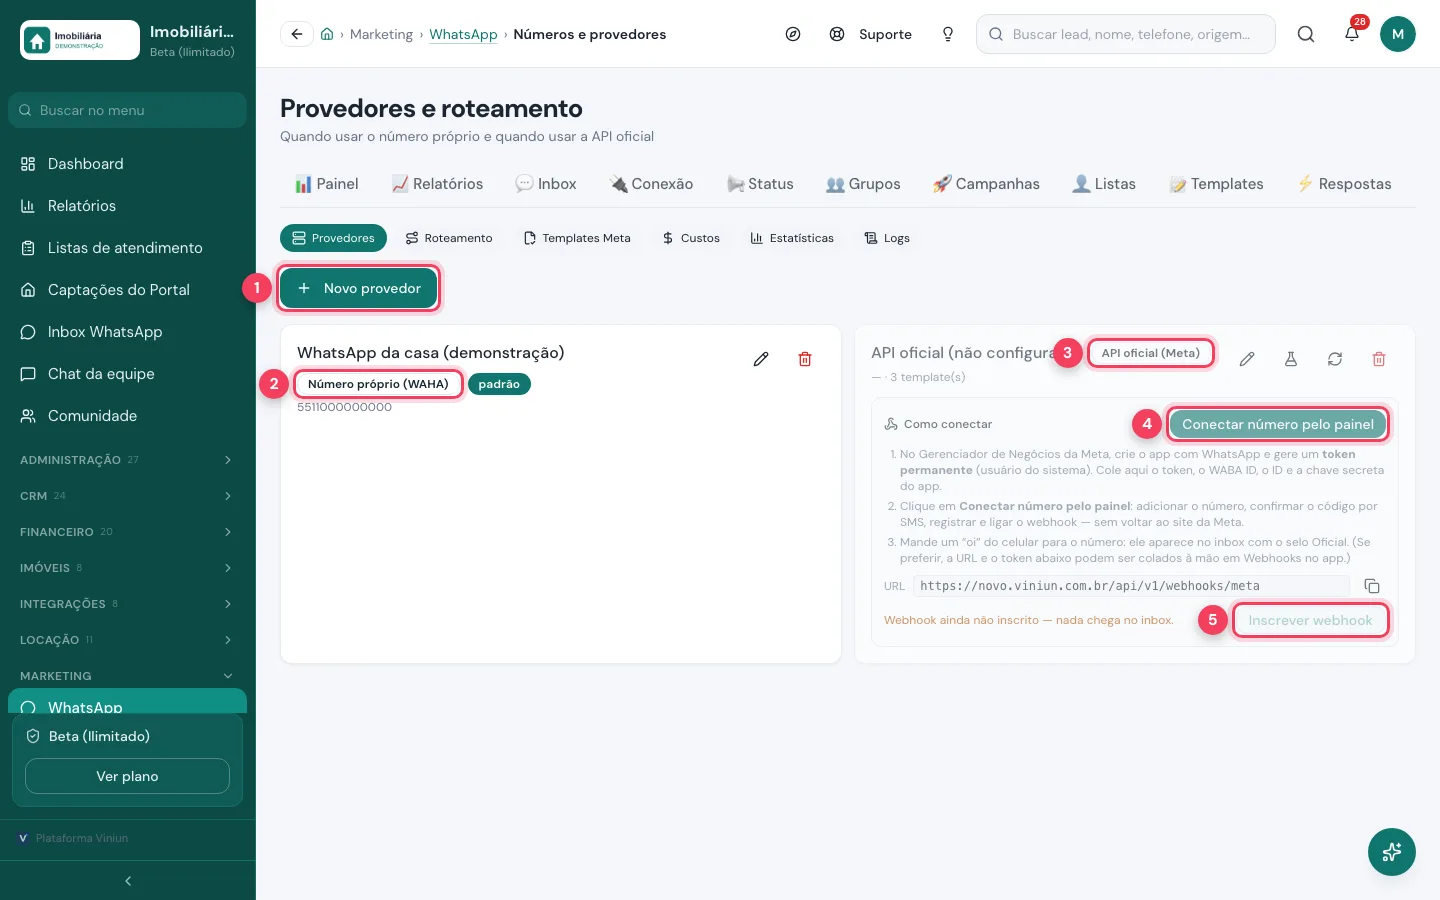Screen dimensions: 1440x900
Task: Switch to Grupos tab
Action: click(863, 184)
